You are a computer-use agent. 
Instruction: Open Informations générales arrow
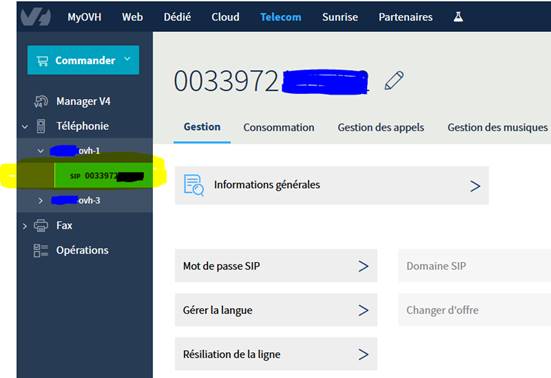tap(475, 186)
